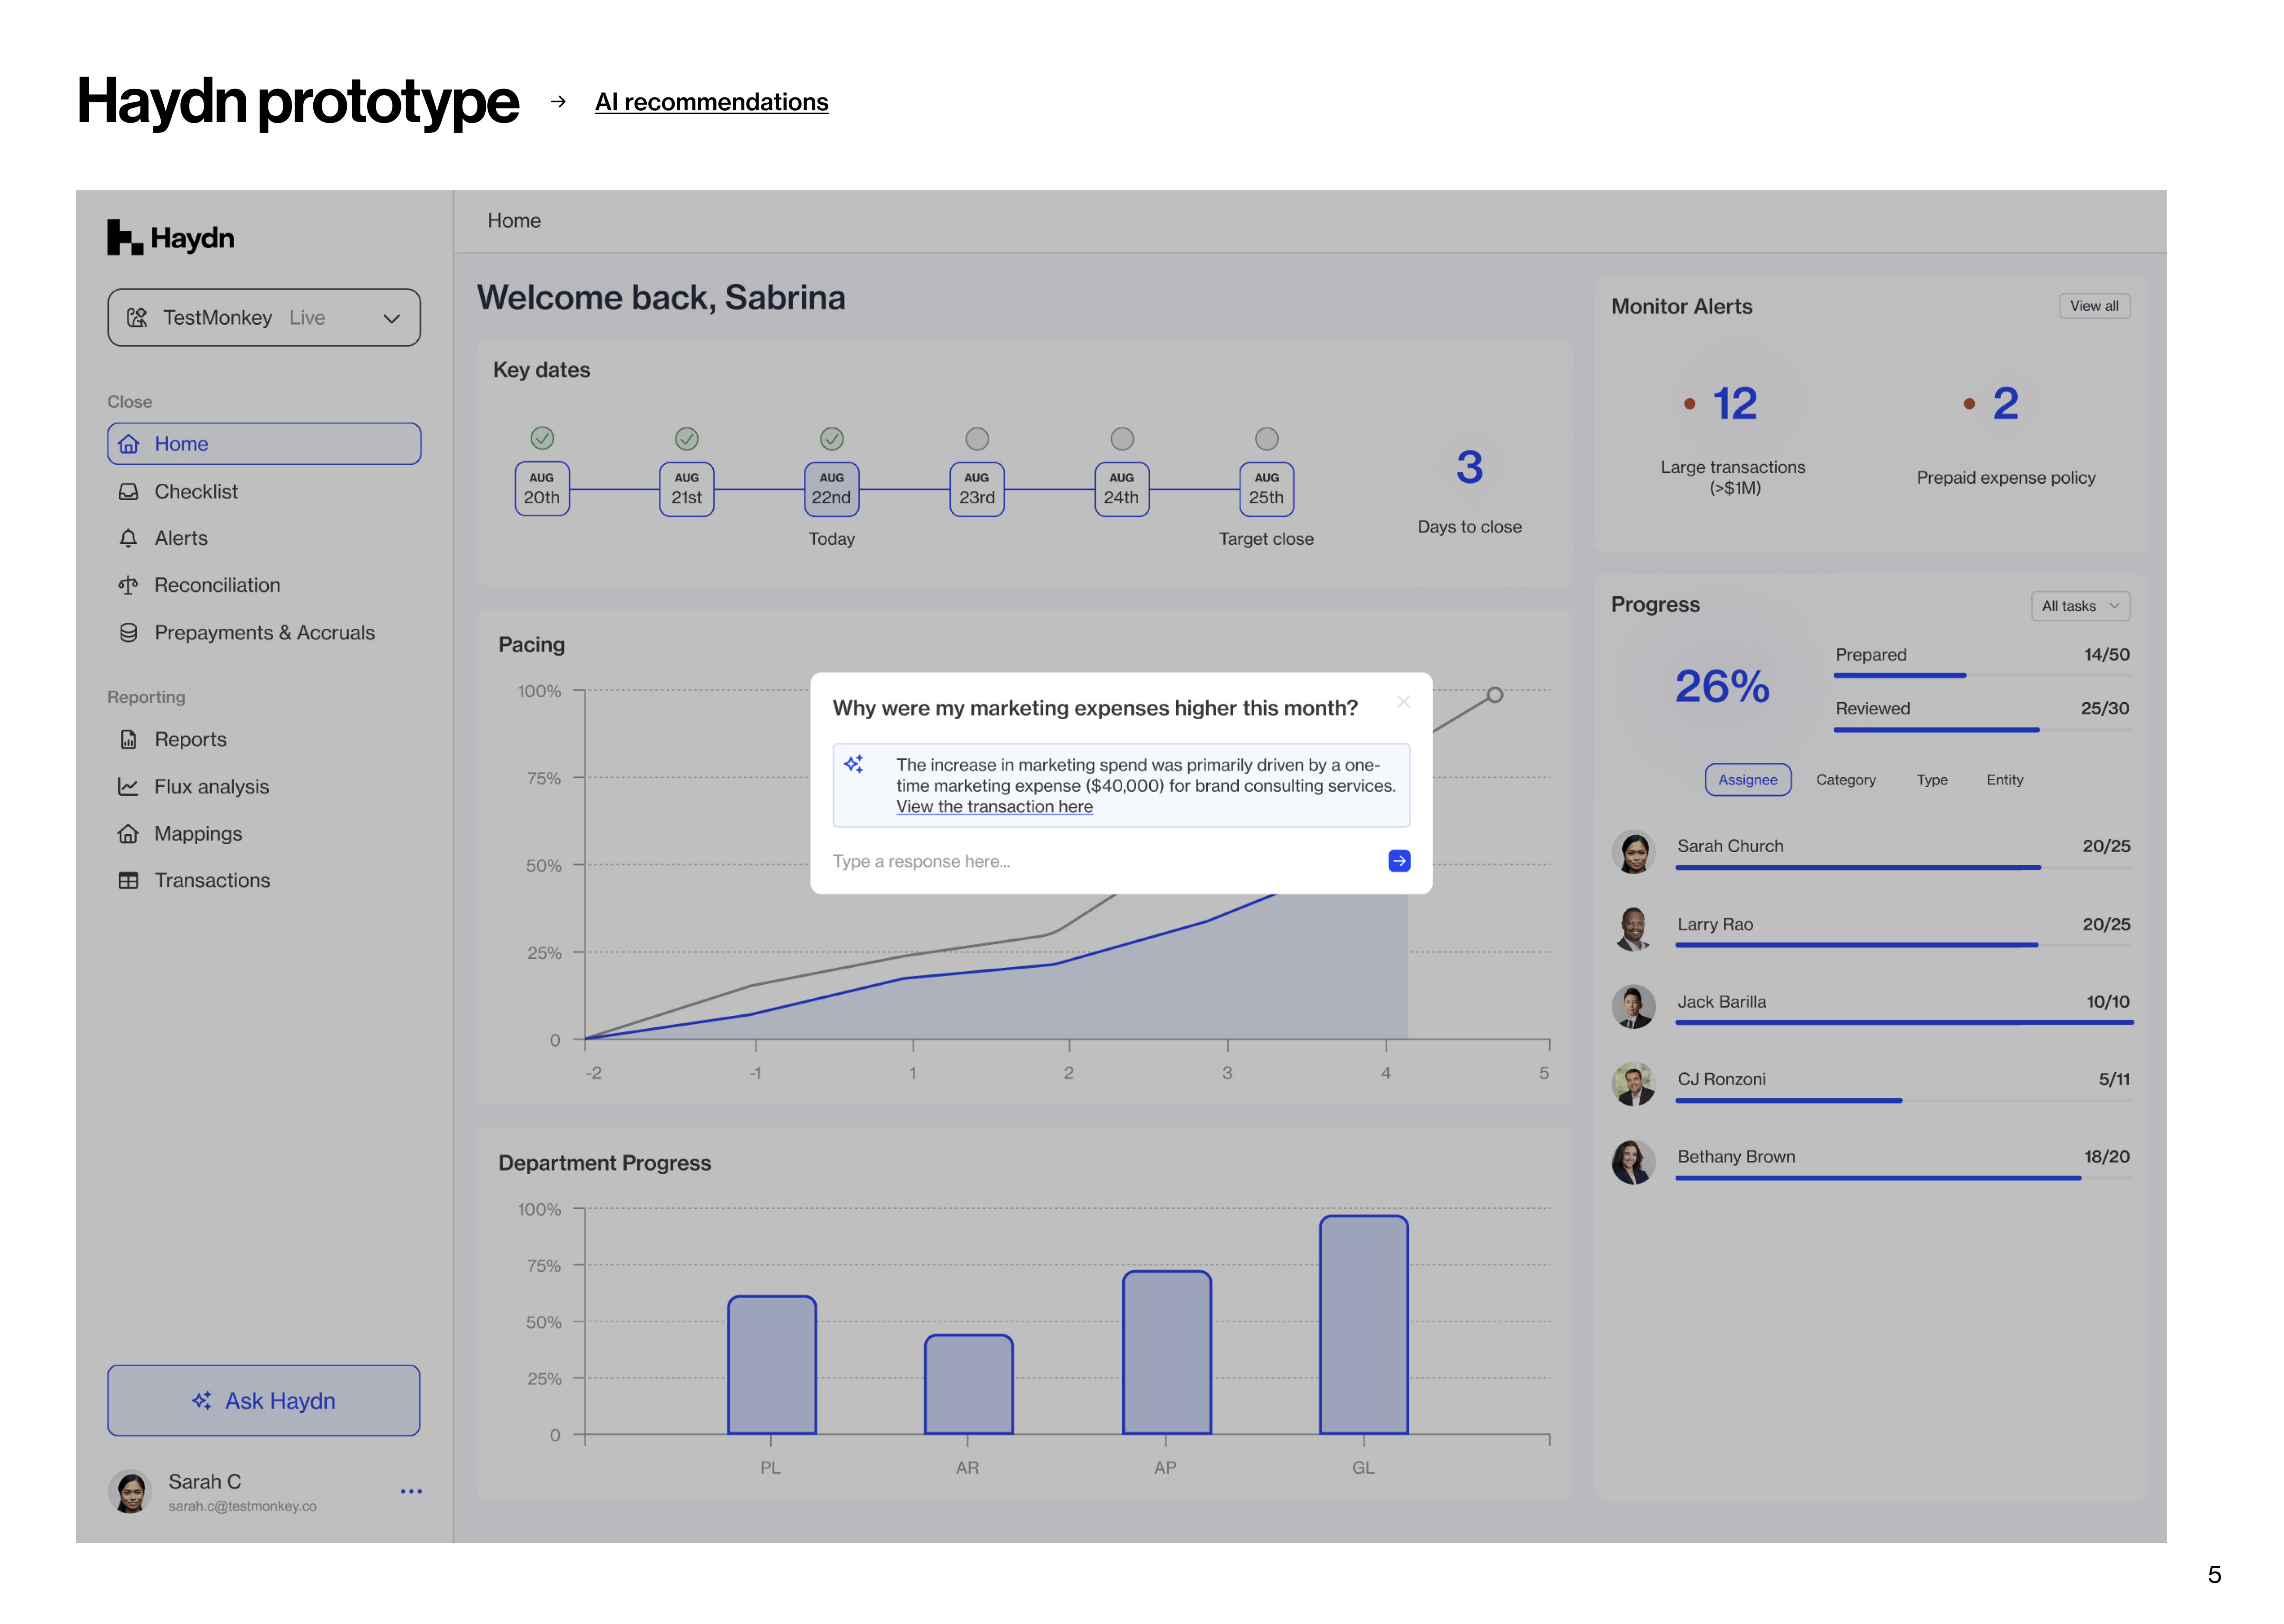This screenshot has height=1624, width=2284.
Task: Open View the transaction here link
Action: pos(994,807)
